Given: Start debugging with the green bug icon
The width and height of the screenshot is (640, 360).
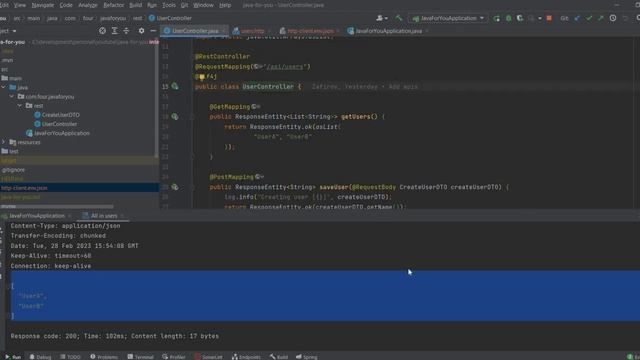Looking at the screenshot, I should [509, 18].
